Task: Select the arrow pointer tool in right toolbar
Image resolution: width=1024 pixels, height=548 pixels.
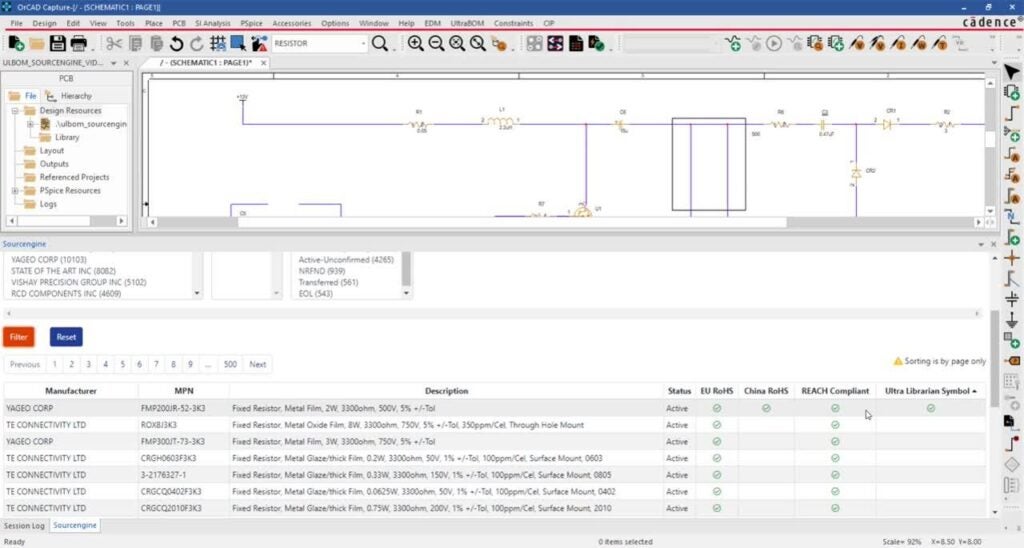Action: (1012, 72)
